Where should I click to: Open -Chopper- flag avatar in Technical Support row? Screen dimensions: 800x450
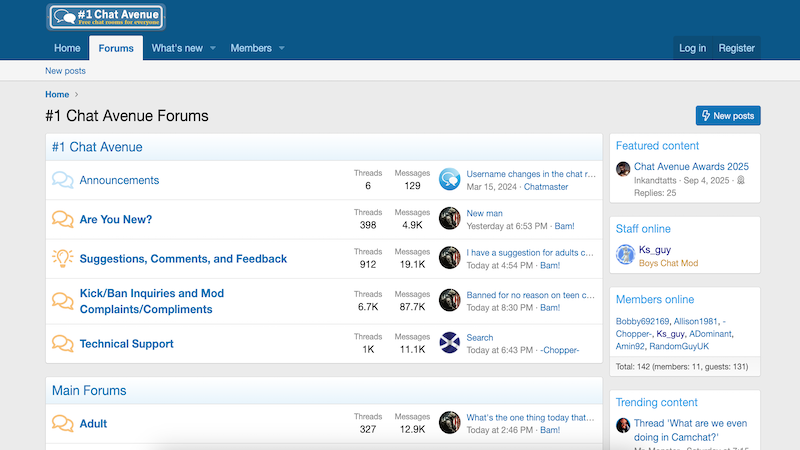point(449,343)
